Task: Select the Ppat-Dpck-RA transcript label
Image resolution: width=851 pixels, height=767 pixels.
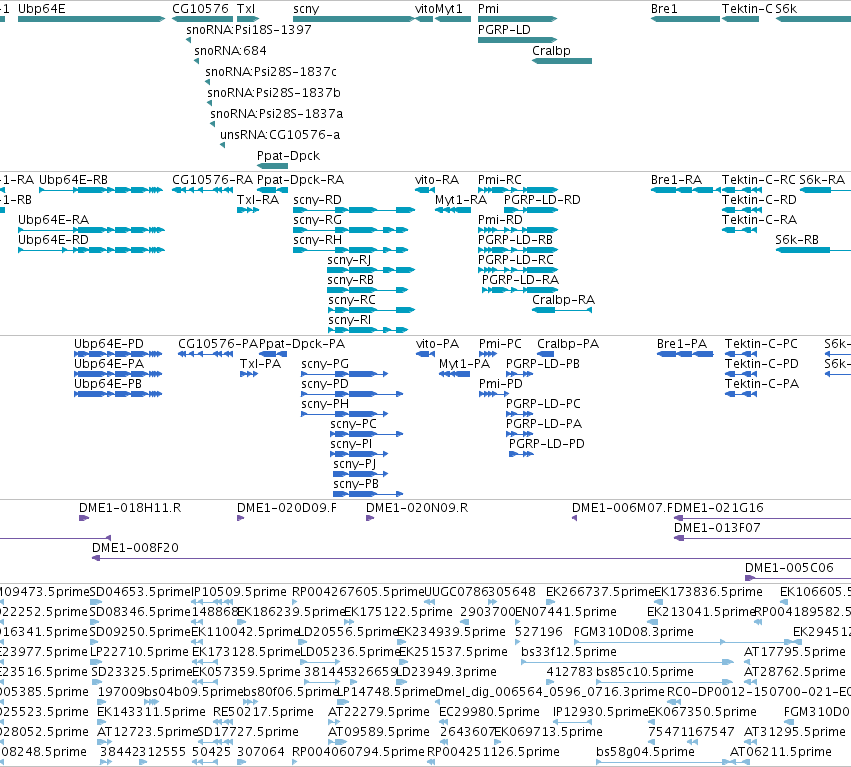Action: (x=300, y=180)
